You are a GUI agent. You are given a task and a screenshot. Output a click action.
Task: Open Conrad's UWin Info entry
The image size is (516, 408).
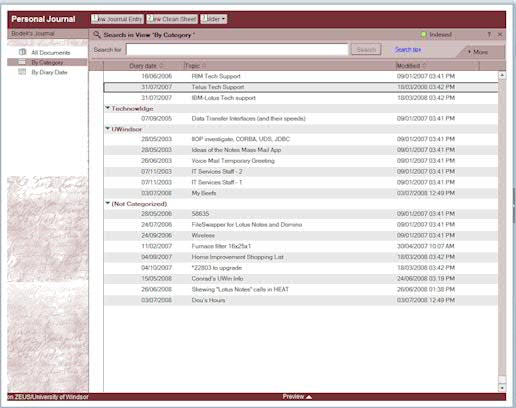coord(301,278)
